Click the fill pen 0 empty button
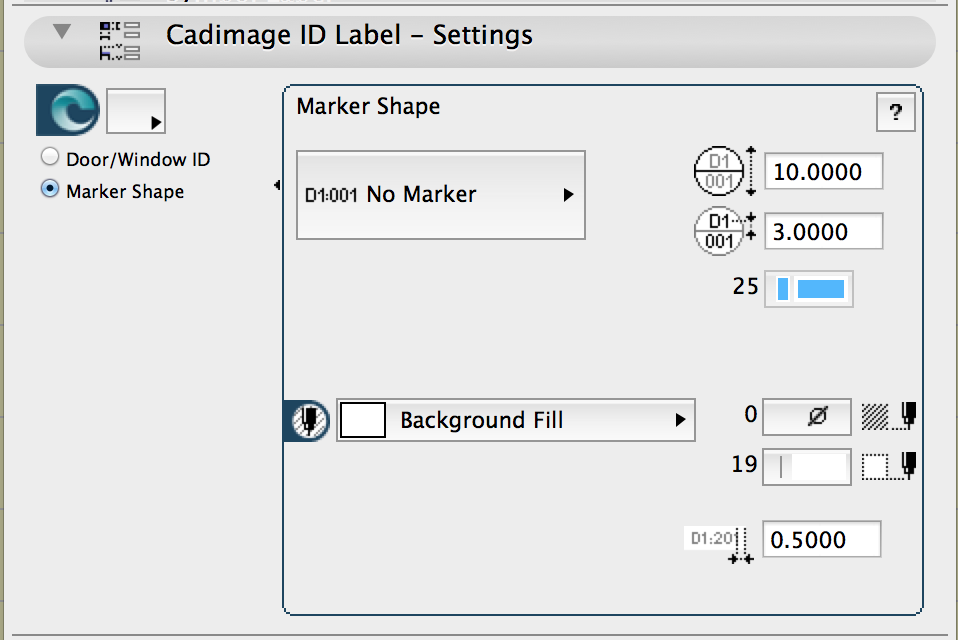 click(806, 417)
